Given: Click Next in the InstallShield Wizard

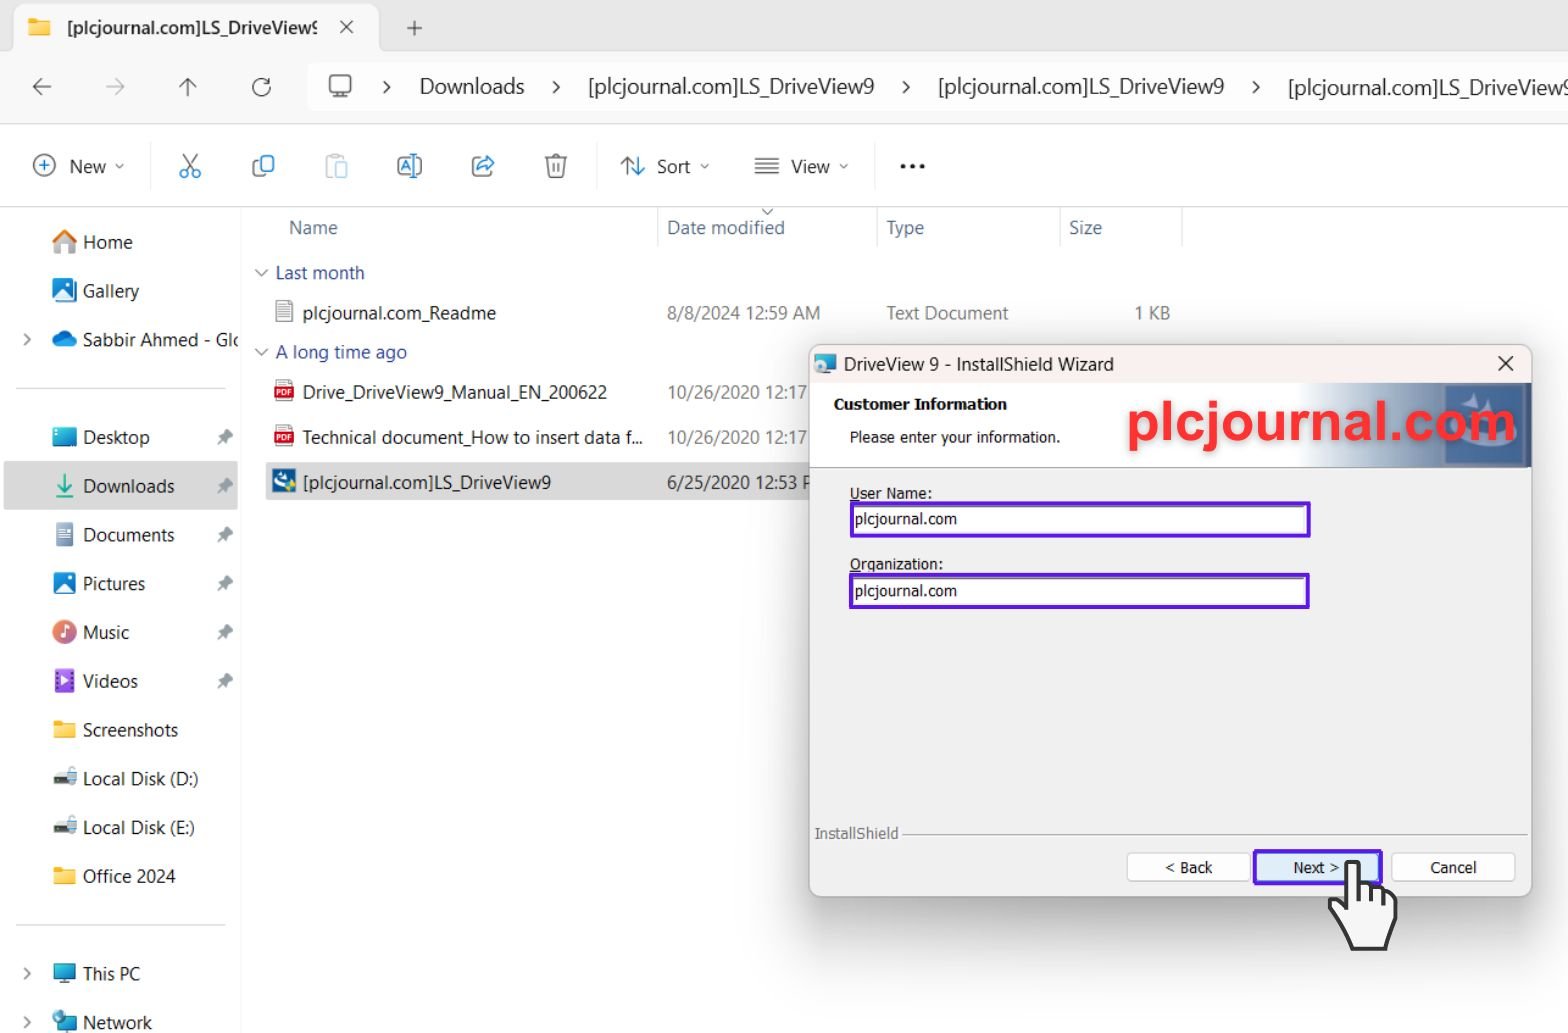Looking at the screenshot, I should click(1316, 867).
